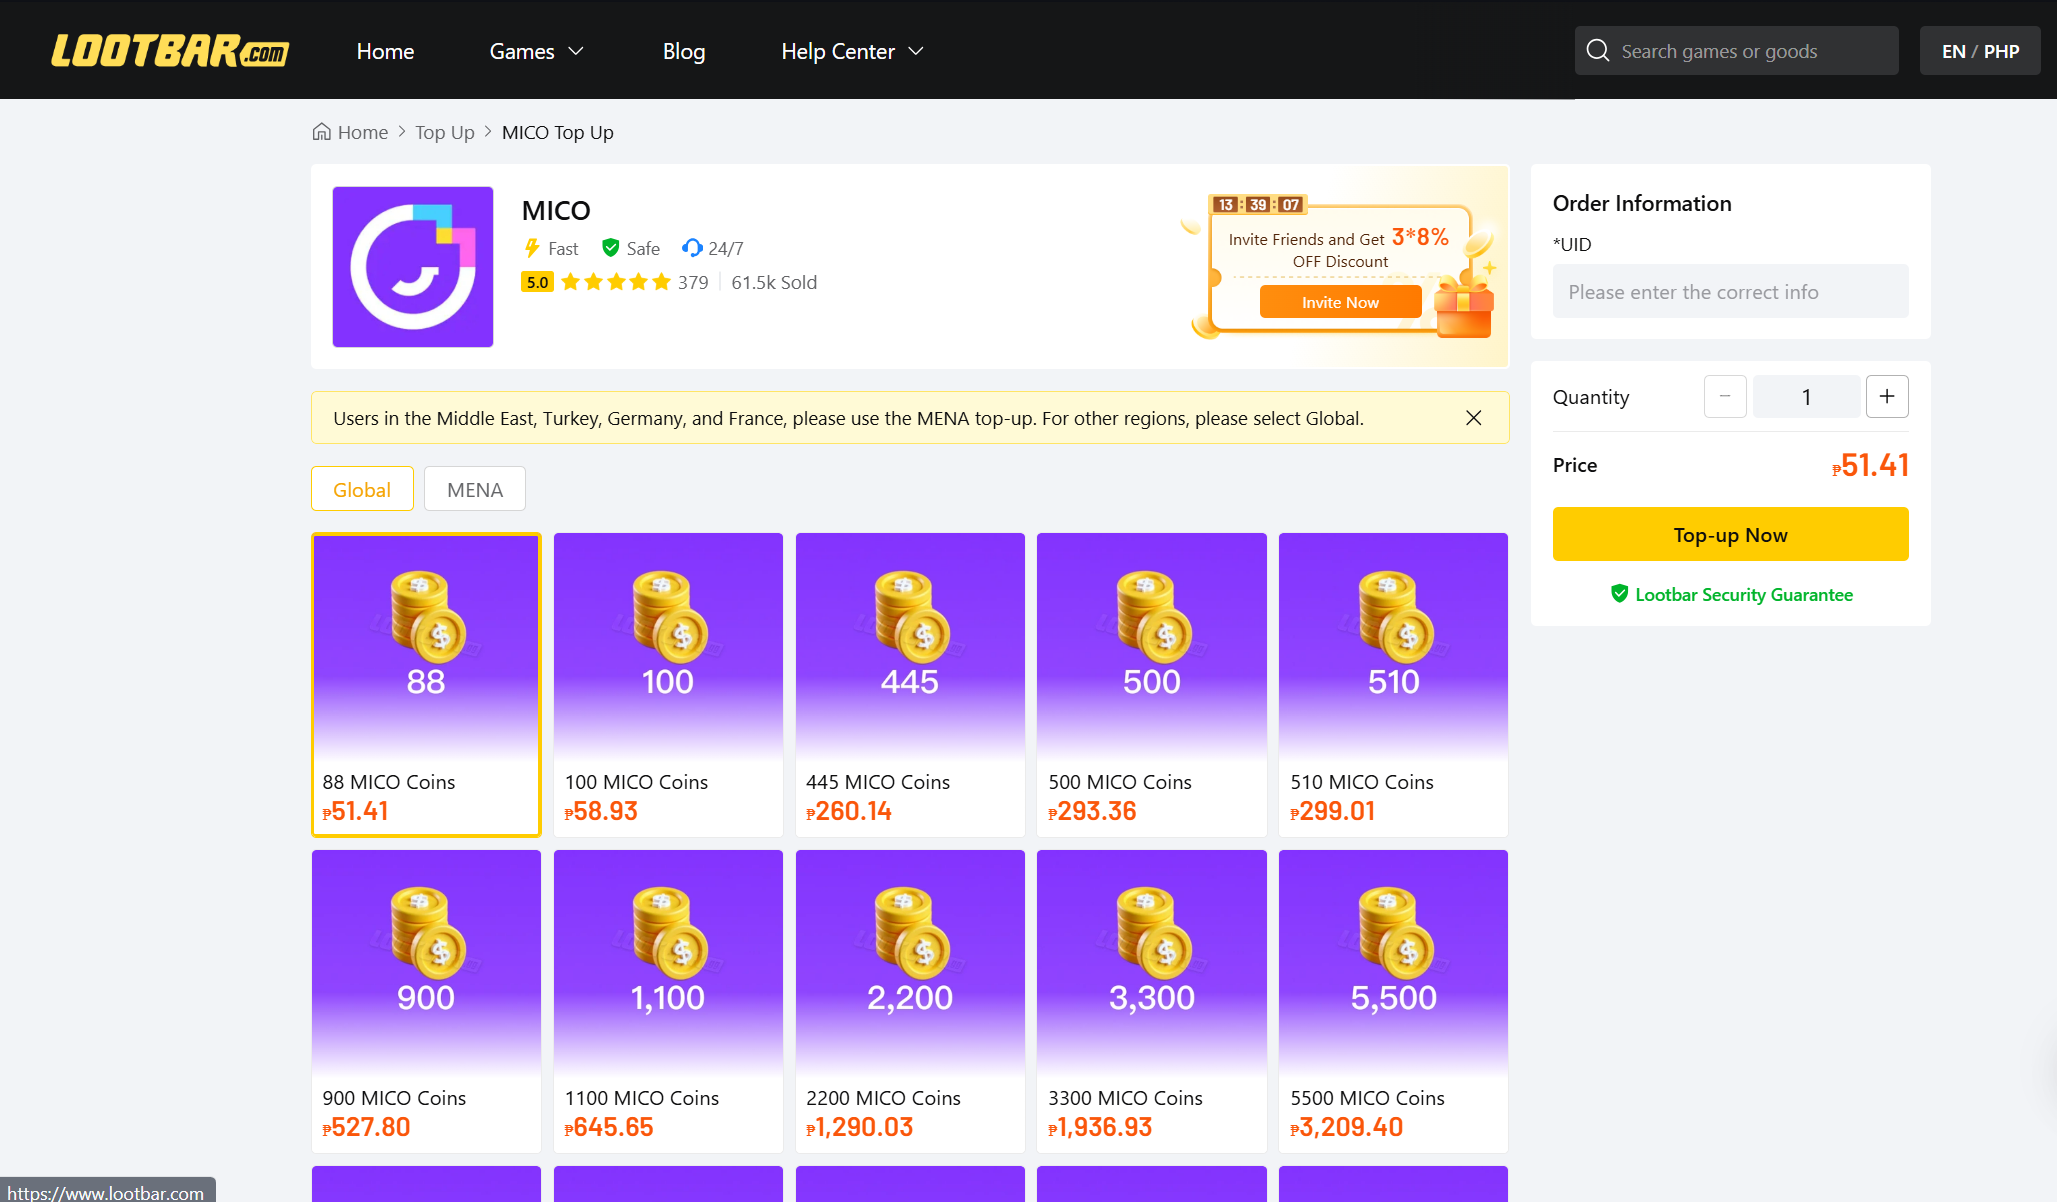The width and height of the screenshot is (2057, 1202).
Task: Select 88 MICO Coins label
Action: pos(389,782)
